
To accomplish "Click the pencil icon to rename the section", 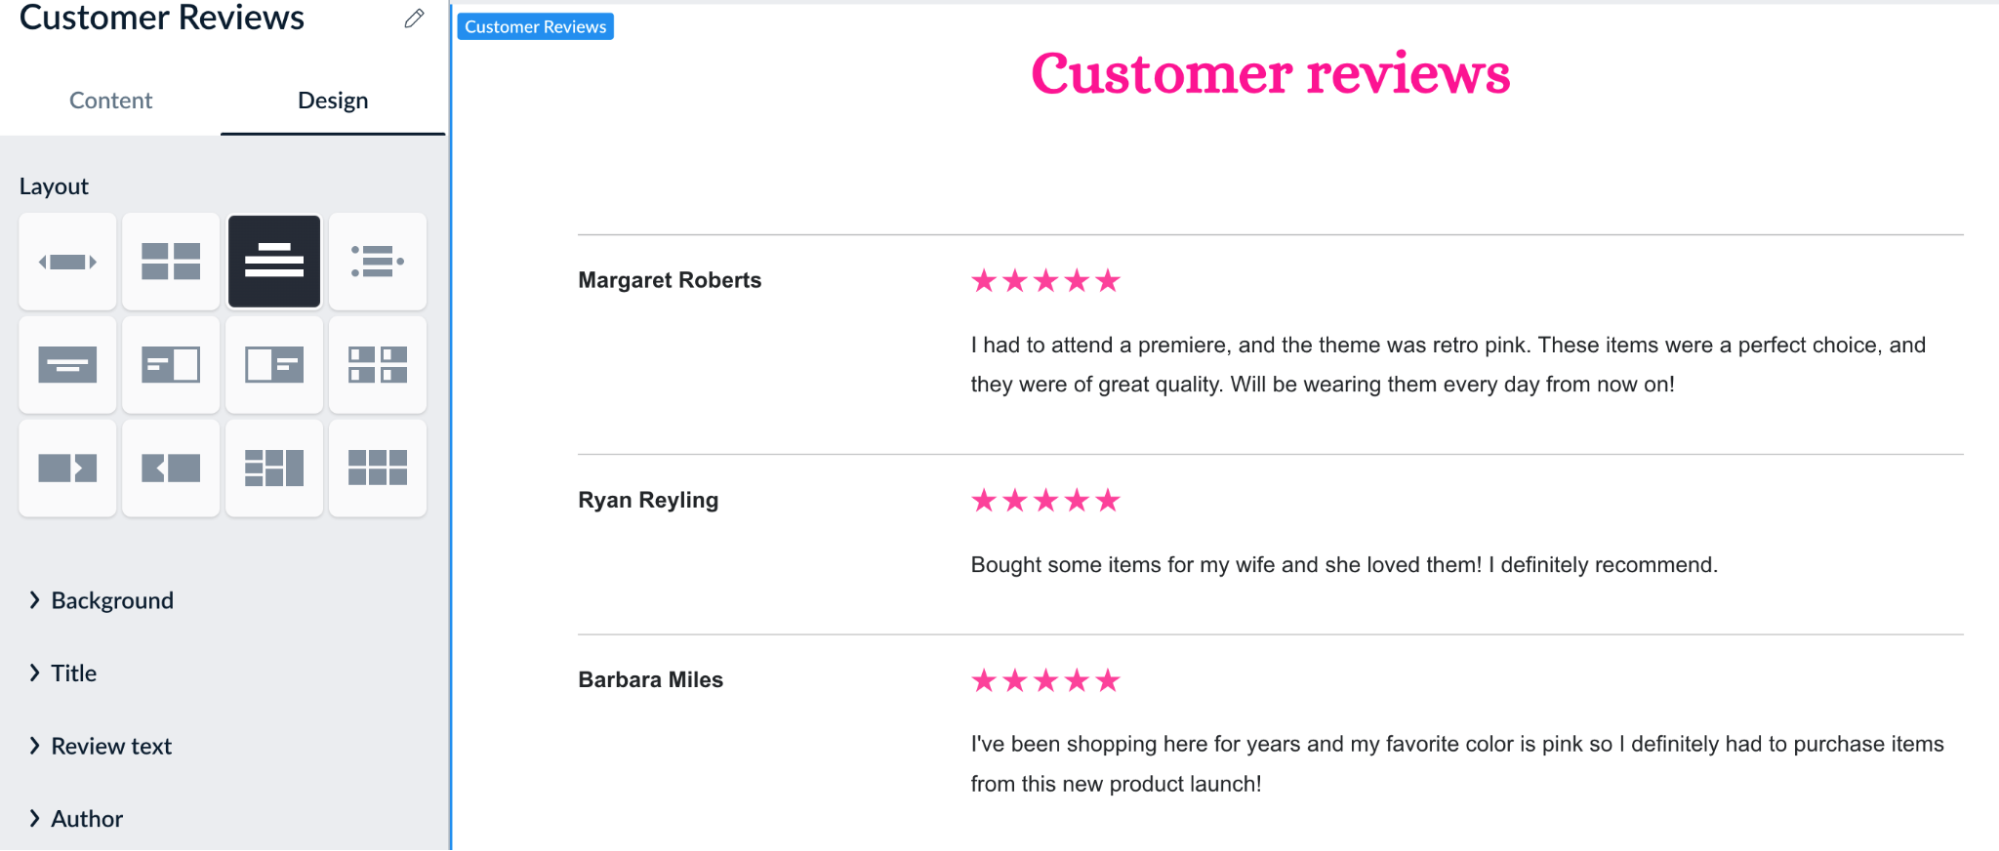I will (413, 19).
